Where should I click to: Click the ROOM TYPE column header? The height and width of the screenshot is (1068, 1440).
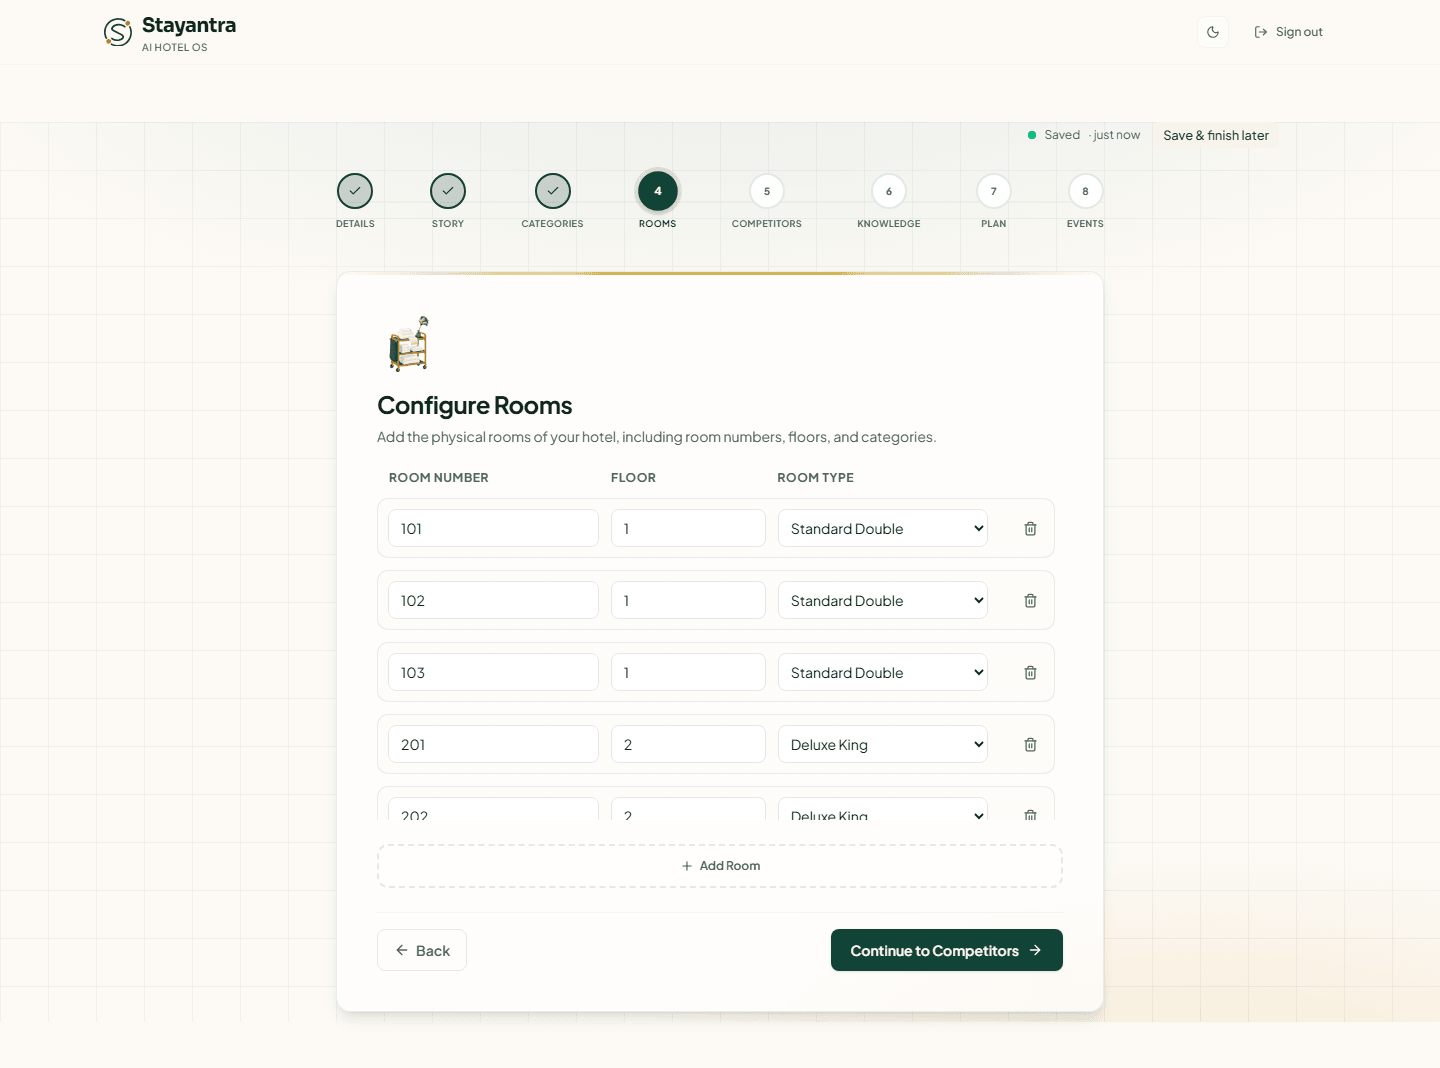coord(816,478)
